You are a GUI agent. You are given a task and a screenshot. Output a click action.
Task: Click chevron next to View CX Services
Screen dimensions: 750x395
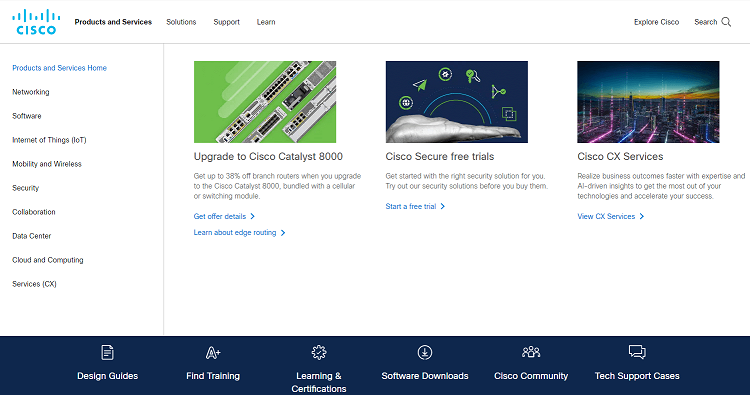tap(642, 217)
